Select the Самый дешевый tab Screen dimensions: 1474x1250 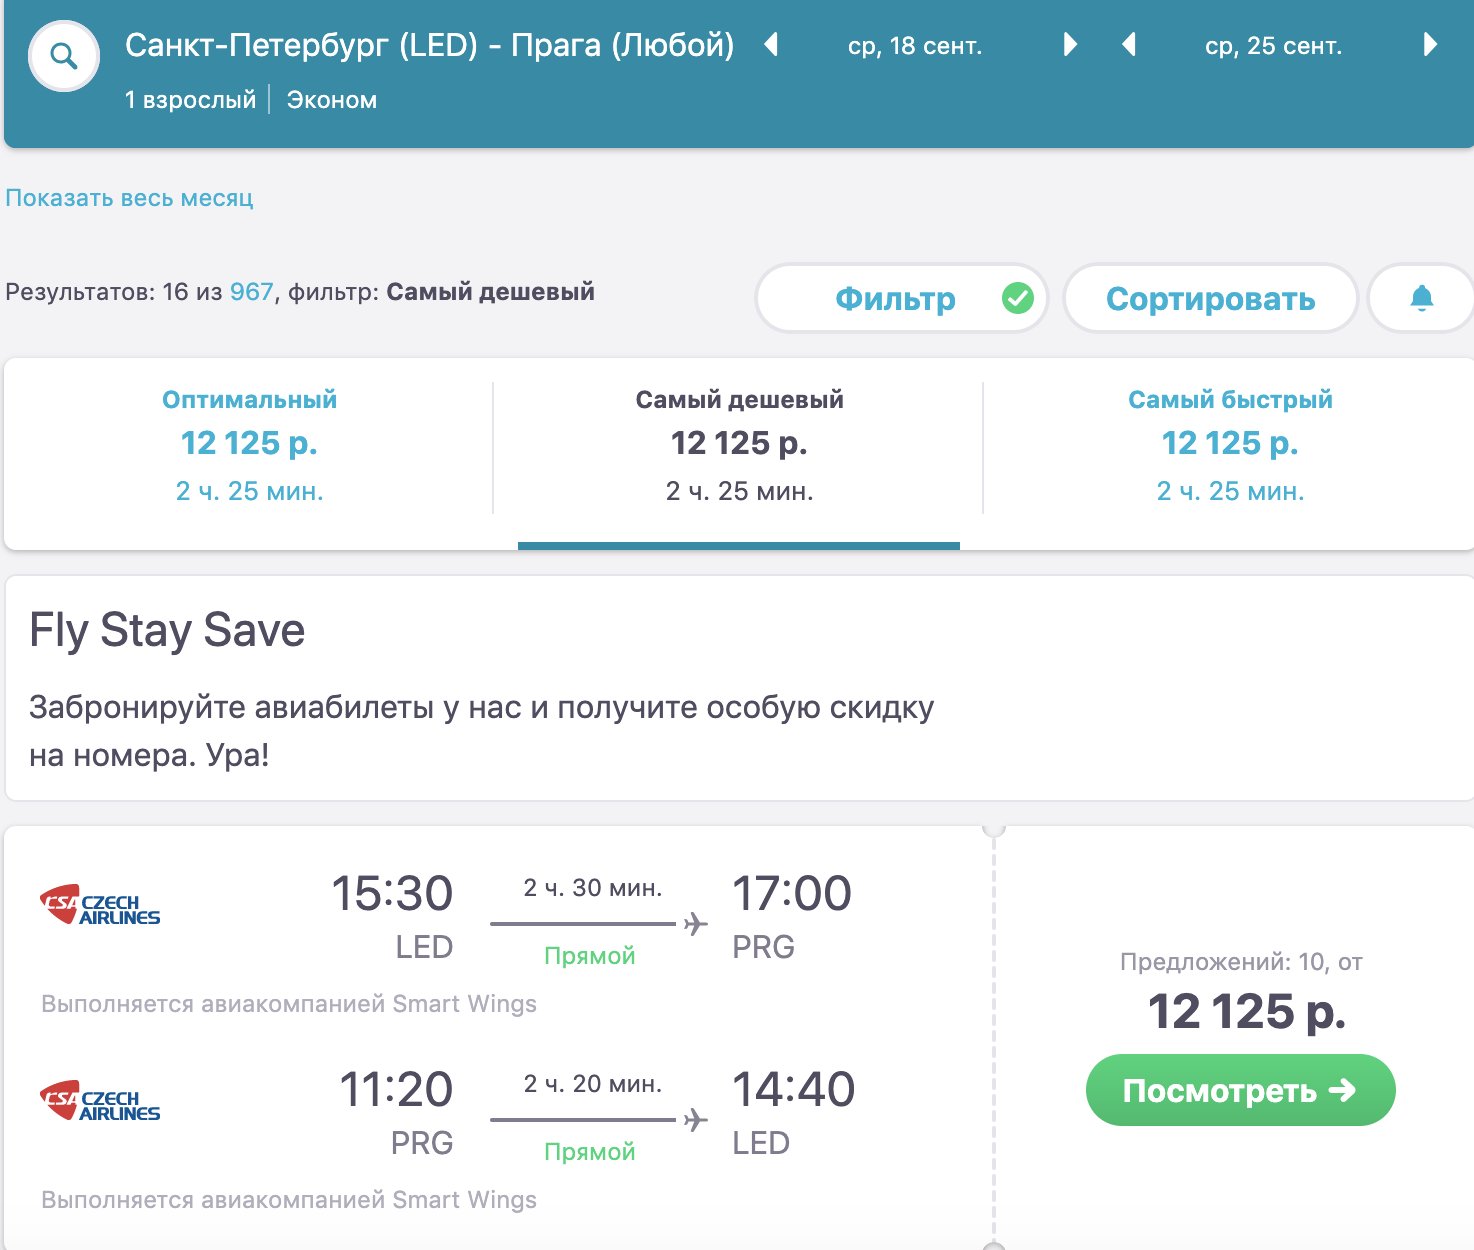(739, 445)
